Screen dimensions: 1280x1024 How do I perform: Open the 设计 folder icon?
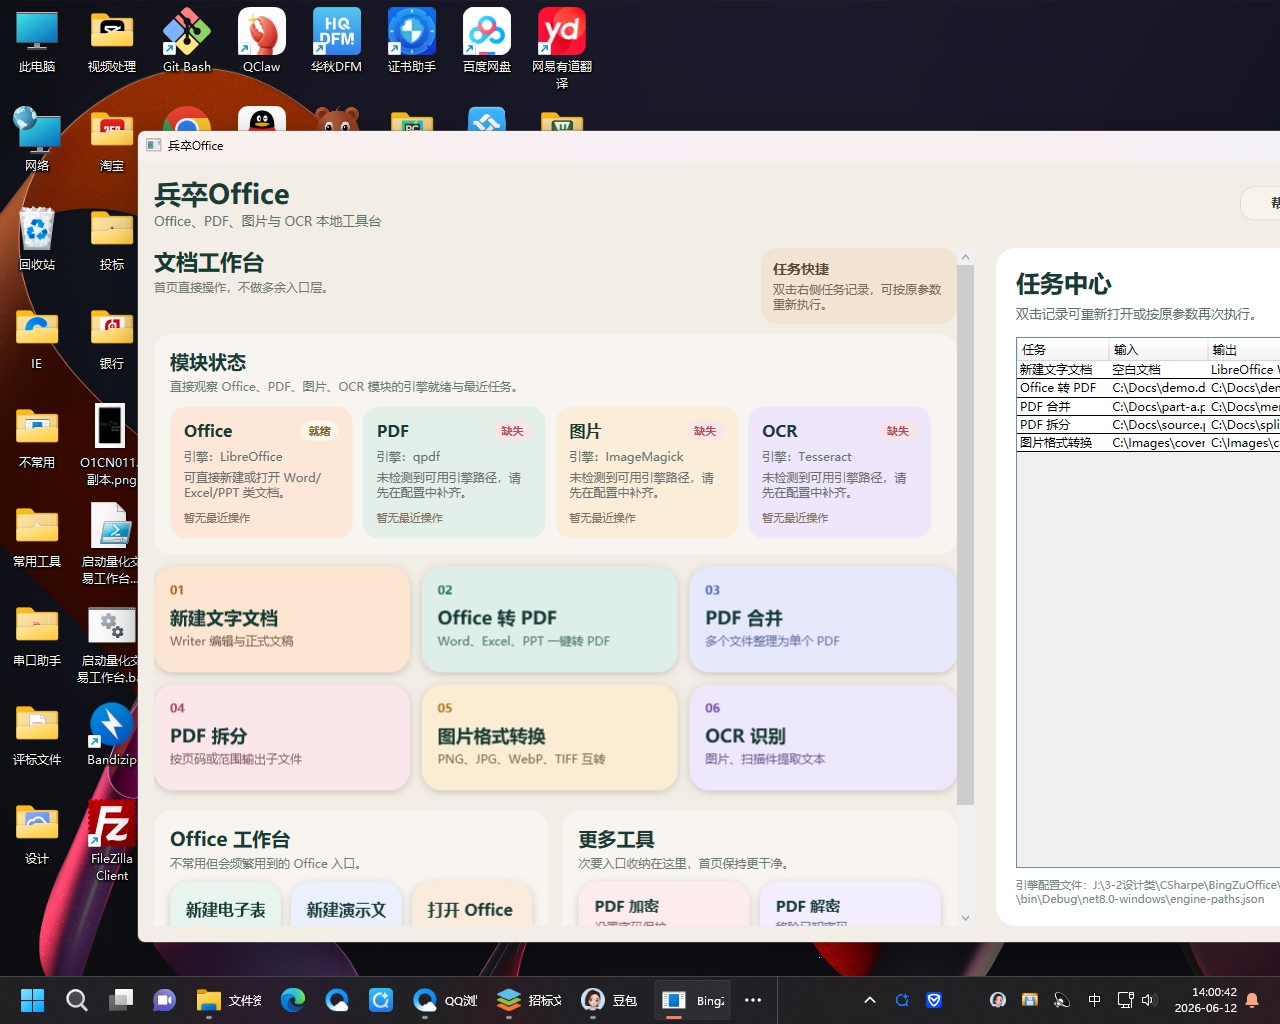(x=37, y=832)
